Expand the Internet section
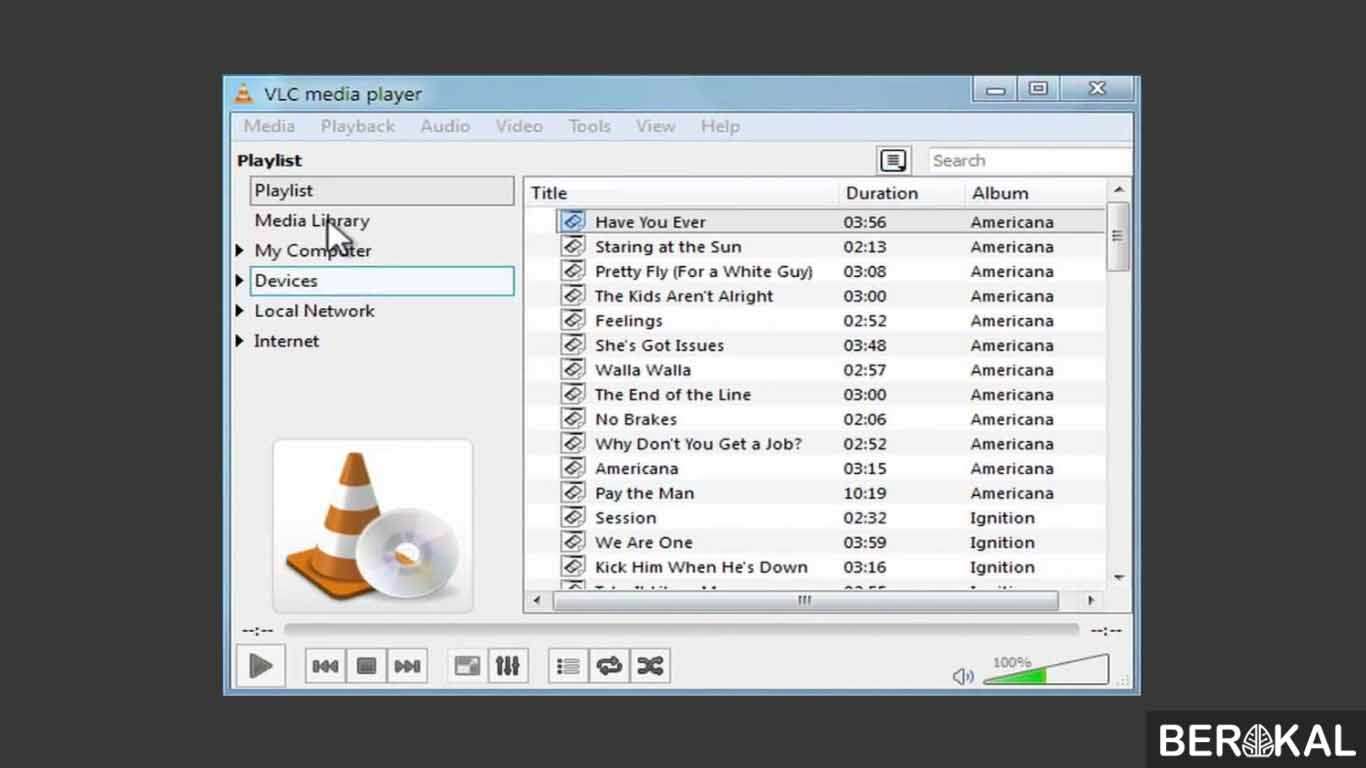The image size is (1366, 768). (x=240, y=341)
